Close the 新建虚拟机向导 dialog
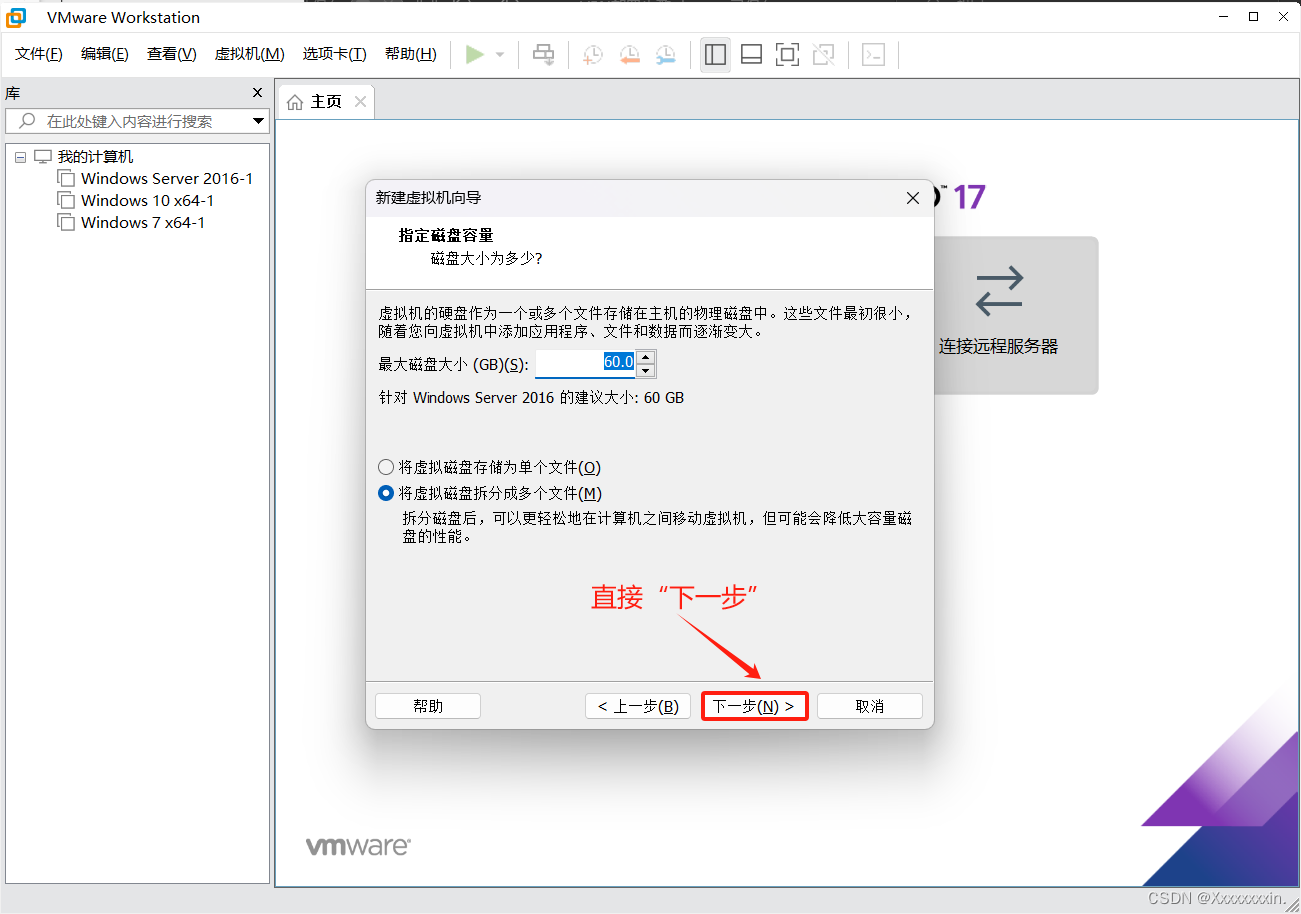This screenshot has height=914, width=1301. pyautogui.click(x=912, y=198)
